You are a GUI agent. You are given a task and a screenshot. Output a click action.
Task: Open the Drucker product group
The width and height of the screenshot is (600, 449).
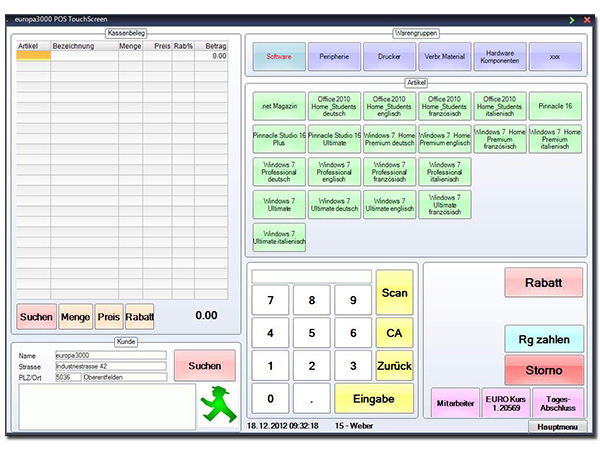(x=389, y=56)
